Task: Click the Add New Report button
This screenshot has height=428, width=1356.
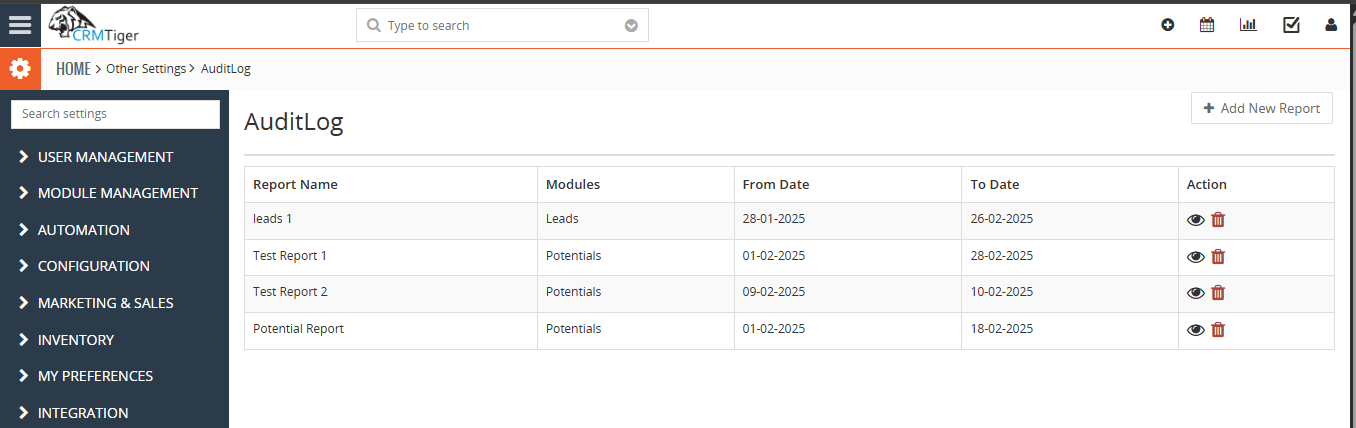Action: click(x=1261, y=108)
